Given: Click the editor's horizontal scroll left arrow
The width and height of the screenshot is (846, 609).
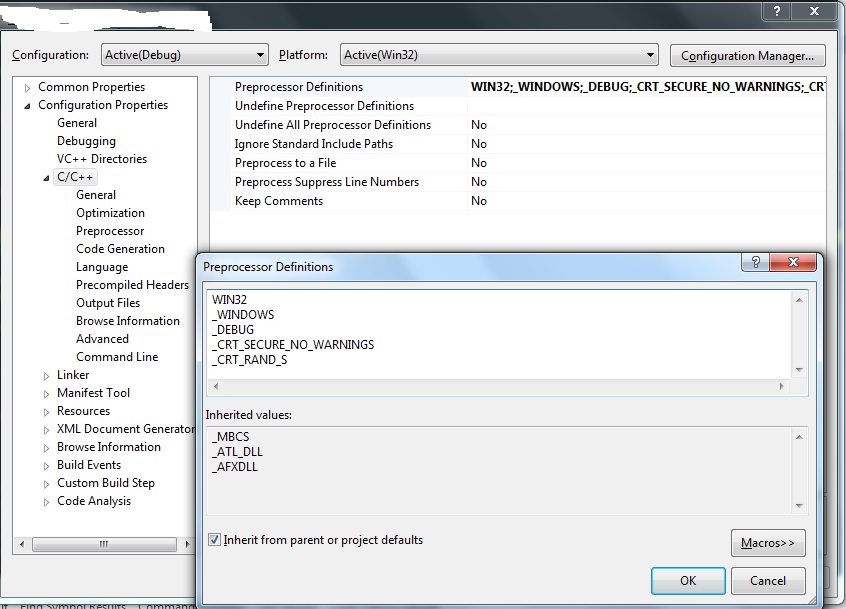Looking at the screenshot, I should tap(216, 386).
